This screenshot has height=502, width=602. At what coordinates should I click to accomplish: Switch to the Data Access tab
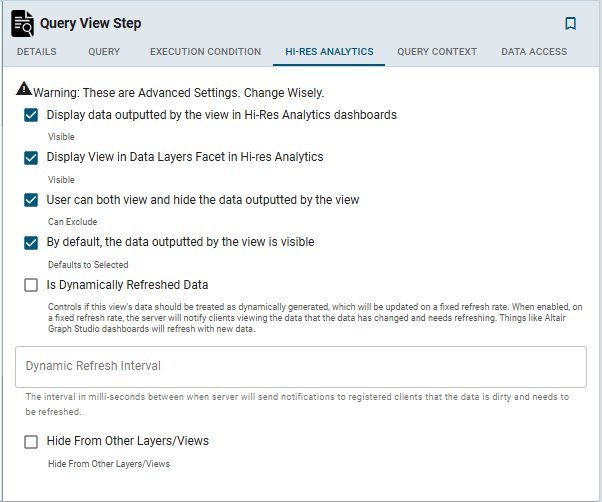pyautogui.click(x=534, y=52)
